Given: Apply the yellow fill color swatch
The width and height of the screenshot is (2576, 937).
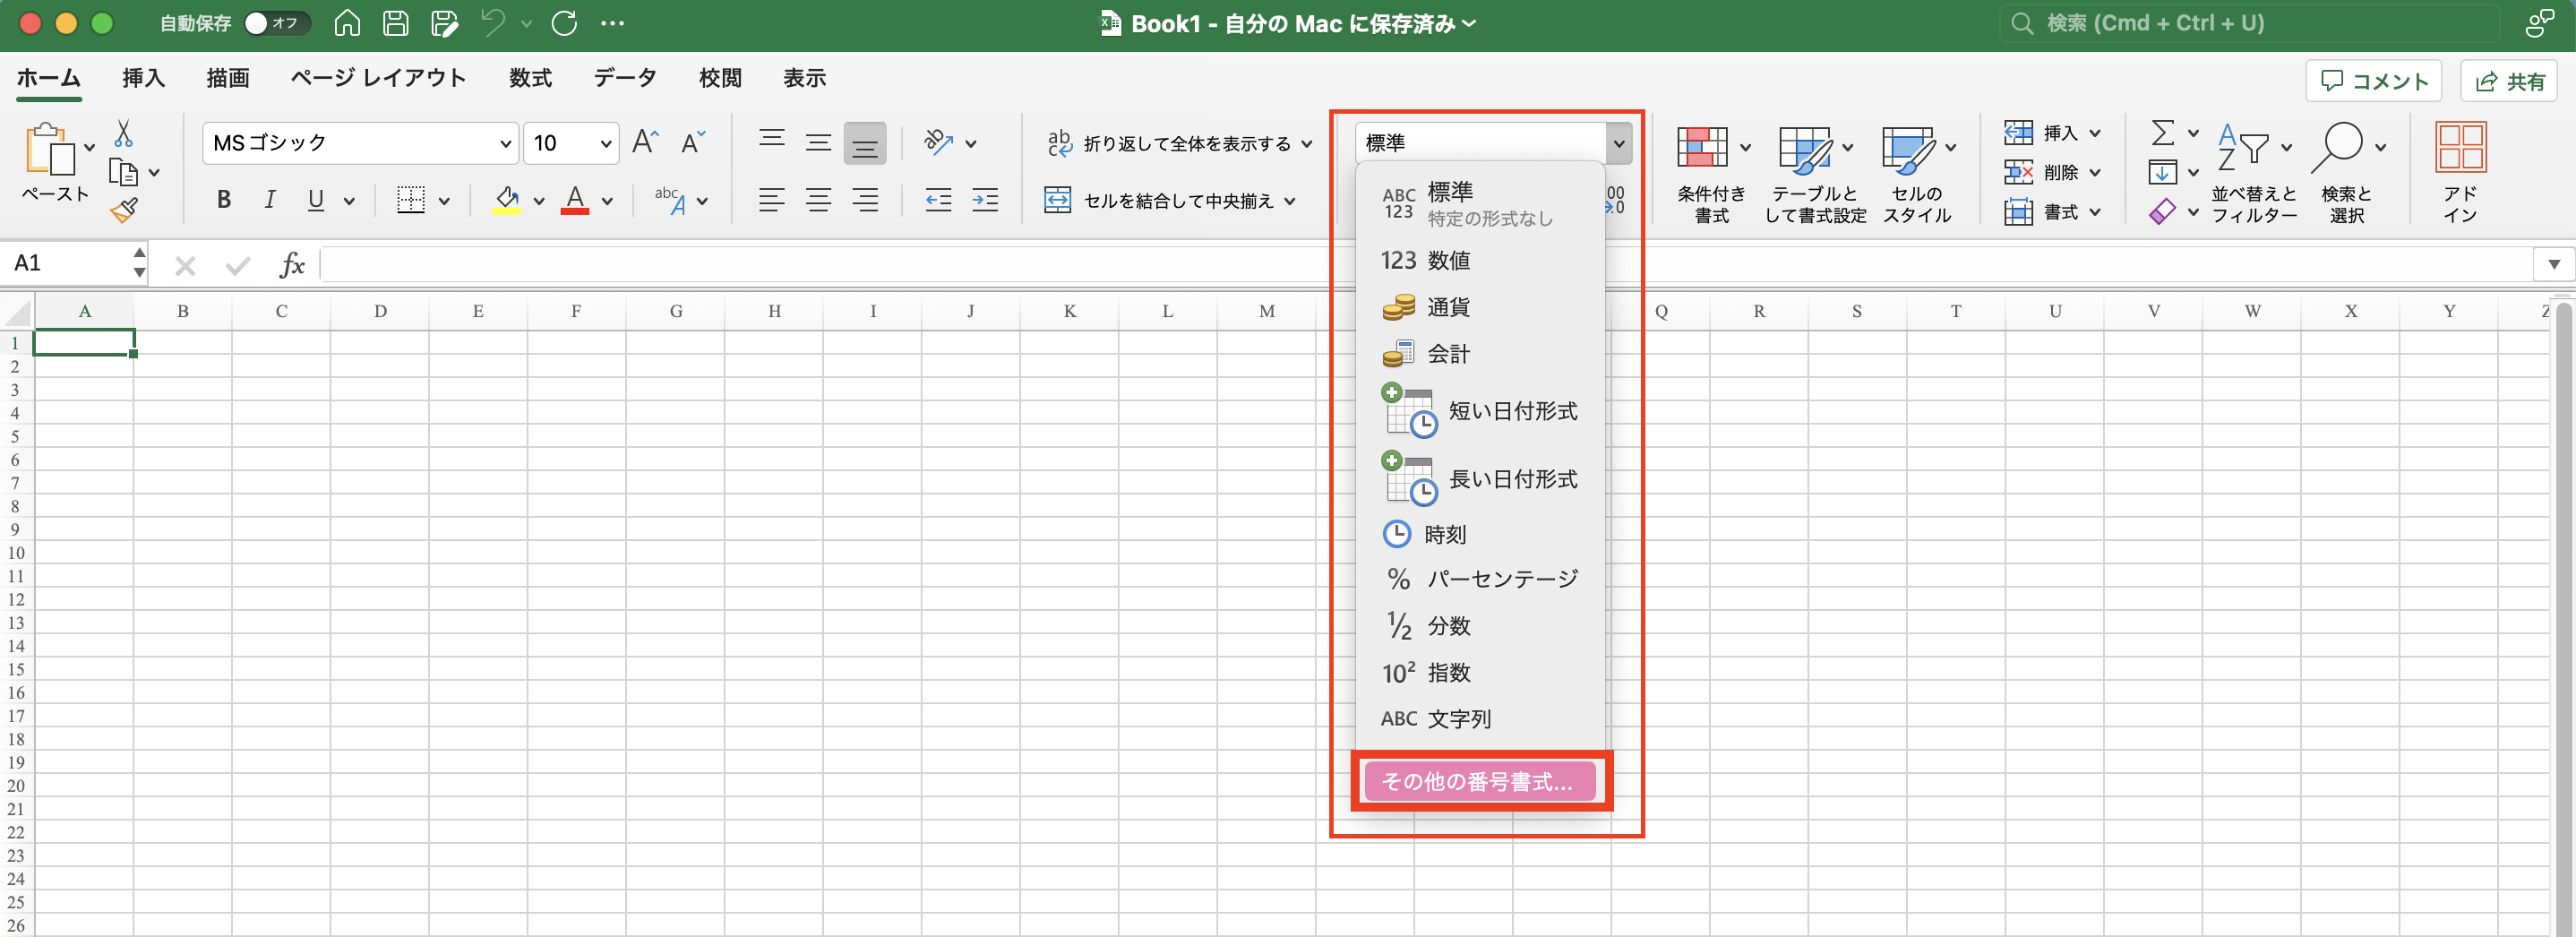Looking at the screenshot, I should click(507, 201).
